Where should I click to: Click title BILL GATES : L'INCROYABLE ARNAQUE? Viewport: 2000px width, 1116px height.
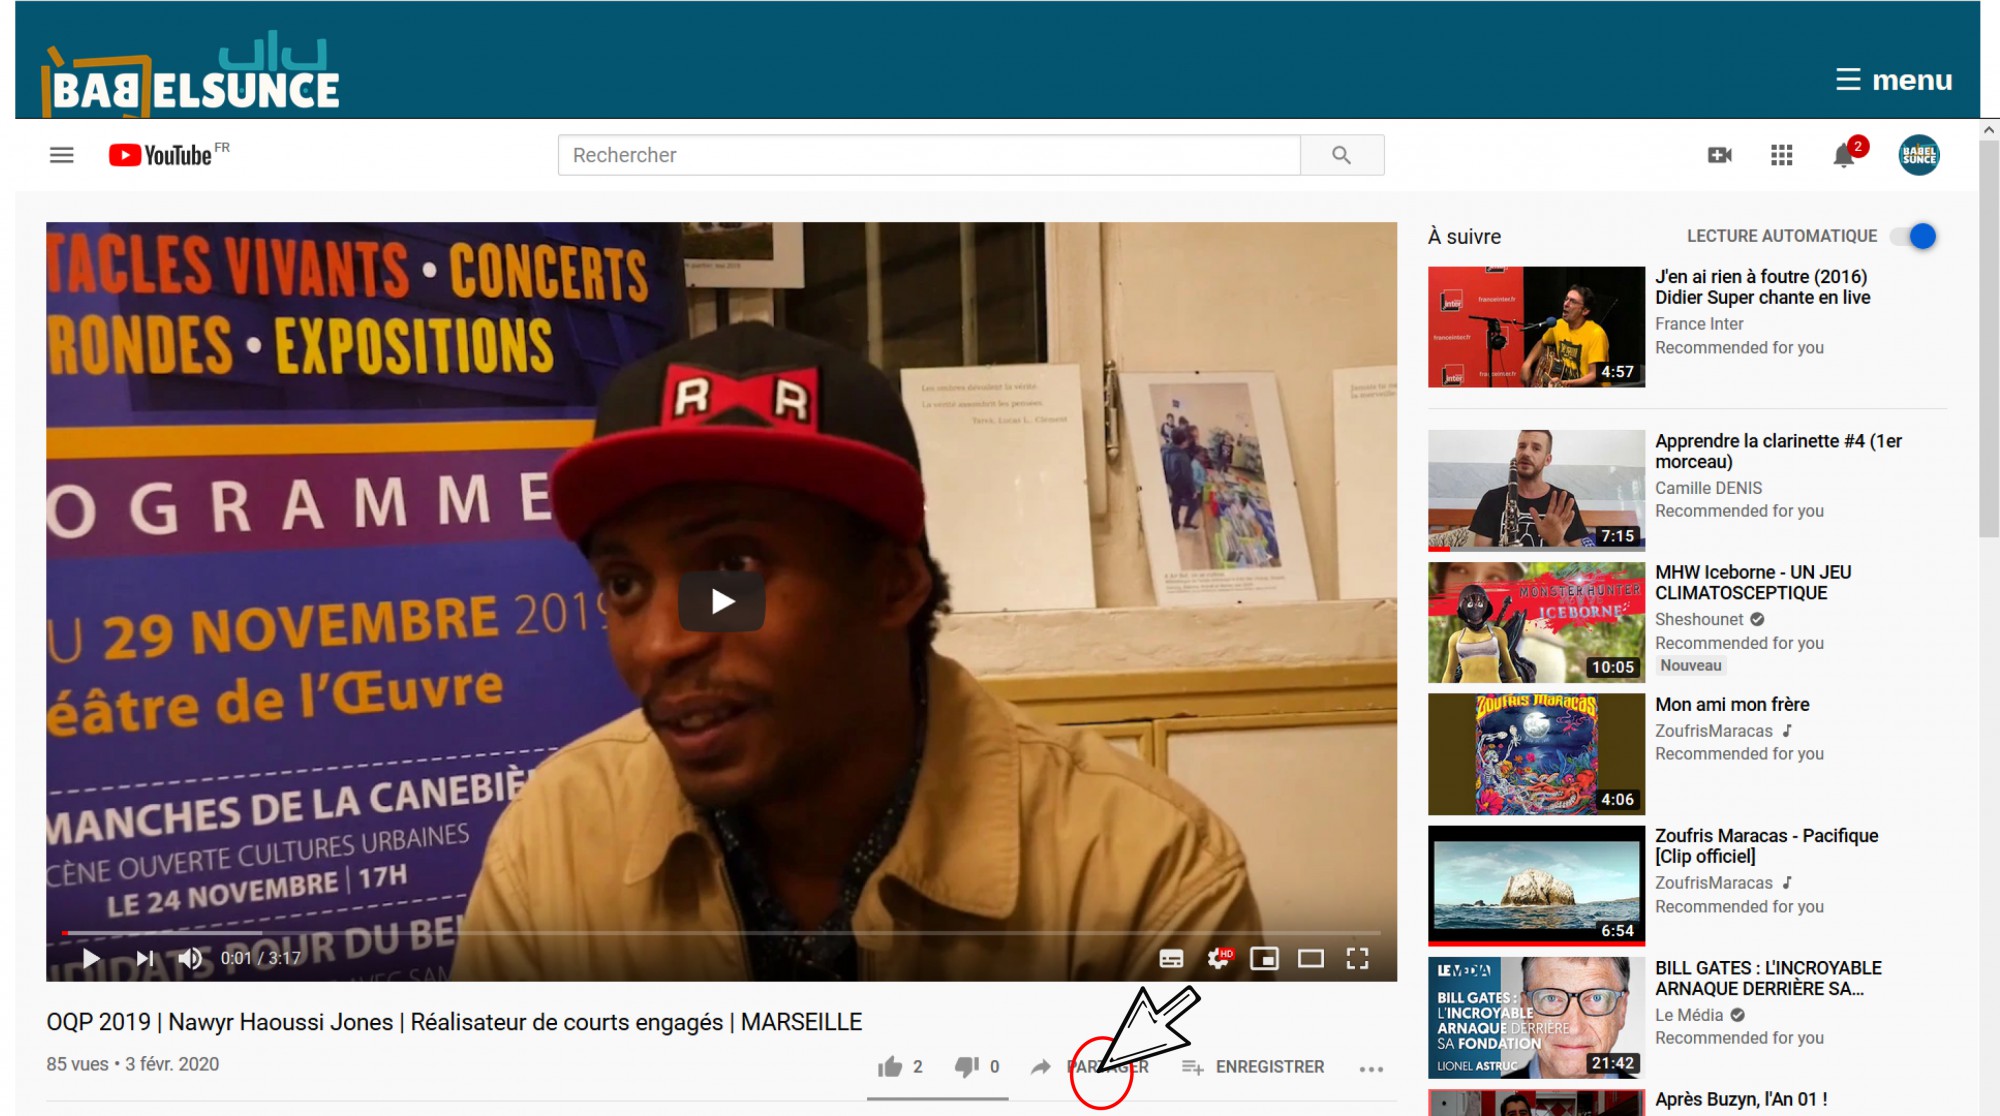pos(1768,978)
